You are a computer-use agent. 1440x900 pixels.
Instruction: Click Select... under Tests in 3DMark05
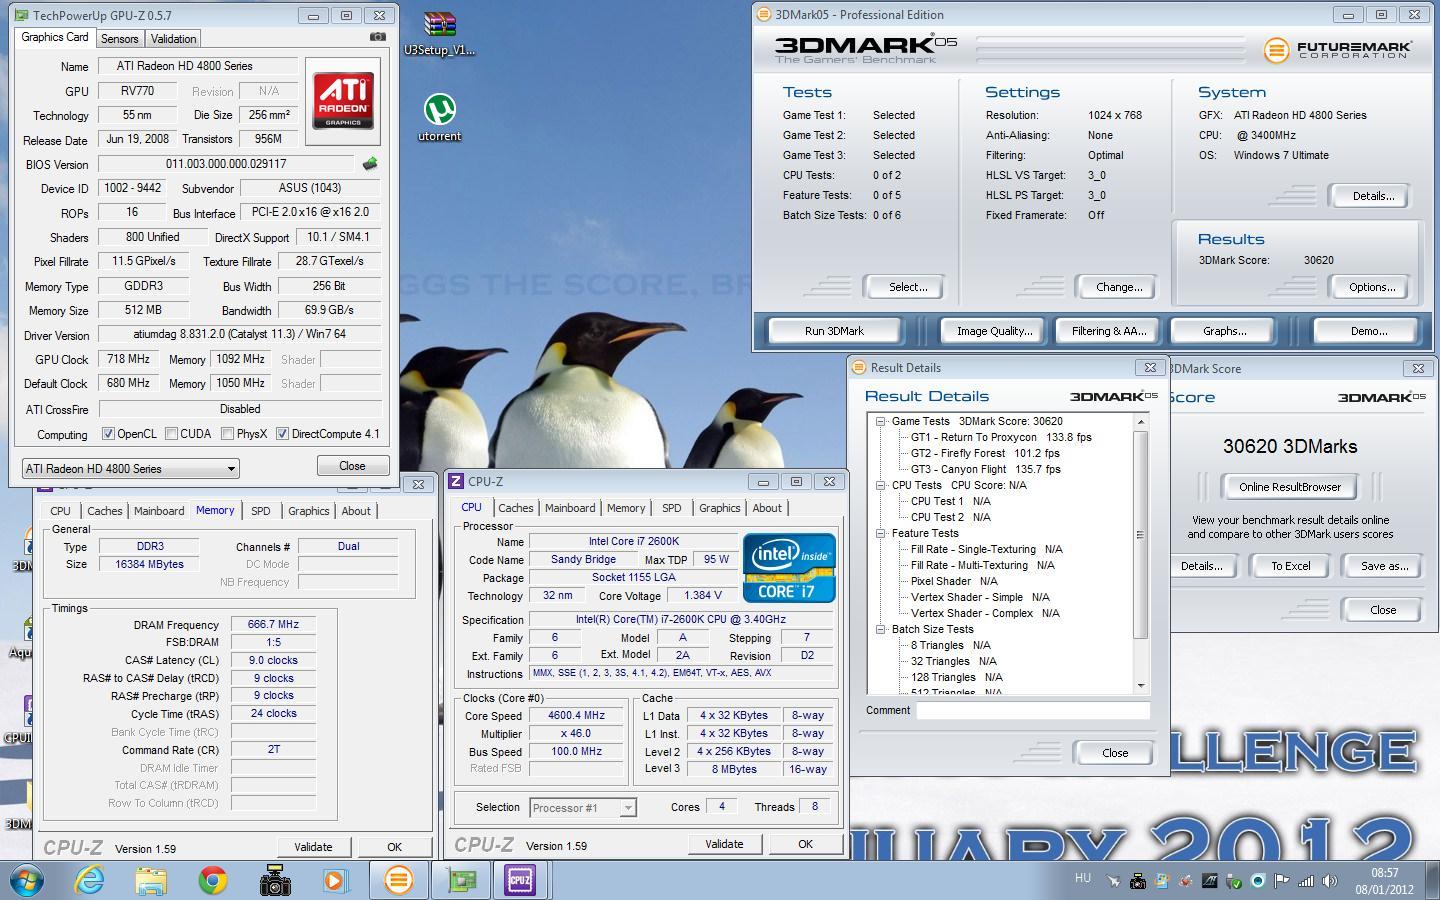[x=908, y=287]
